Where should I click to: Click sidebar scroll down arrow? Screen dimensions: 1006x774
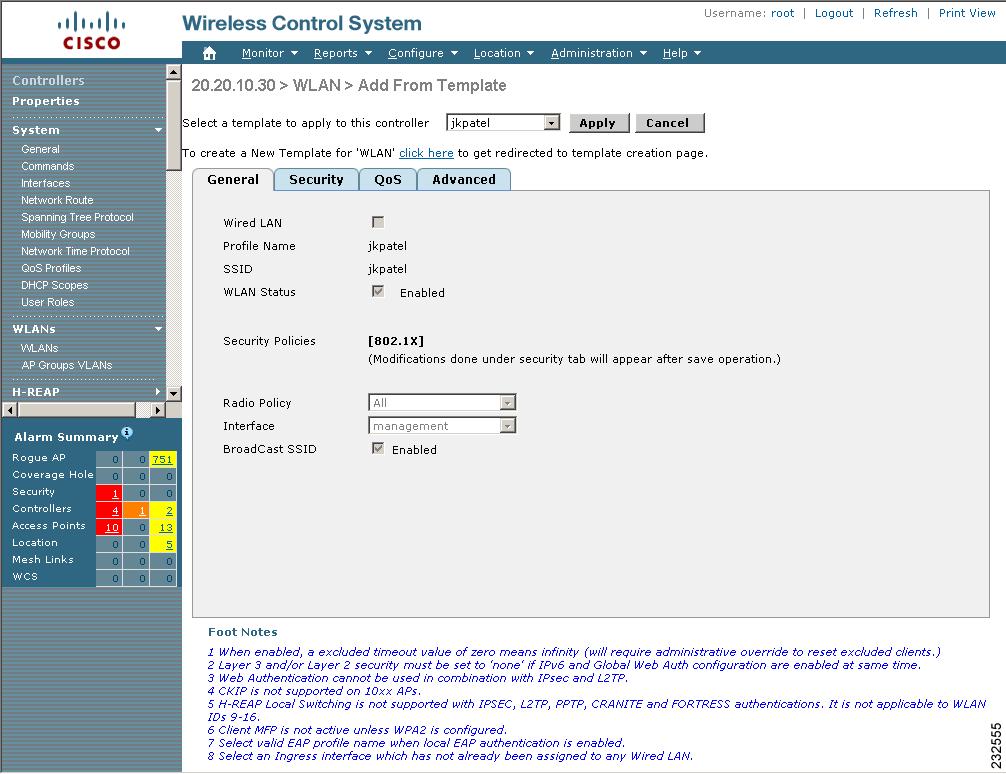(173, 393)
